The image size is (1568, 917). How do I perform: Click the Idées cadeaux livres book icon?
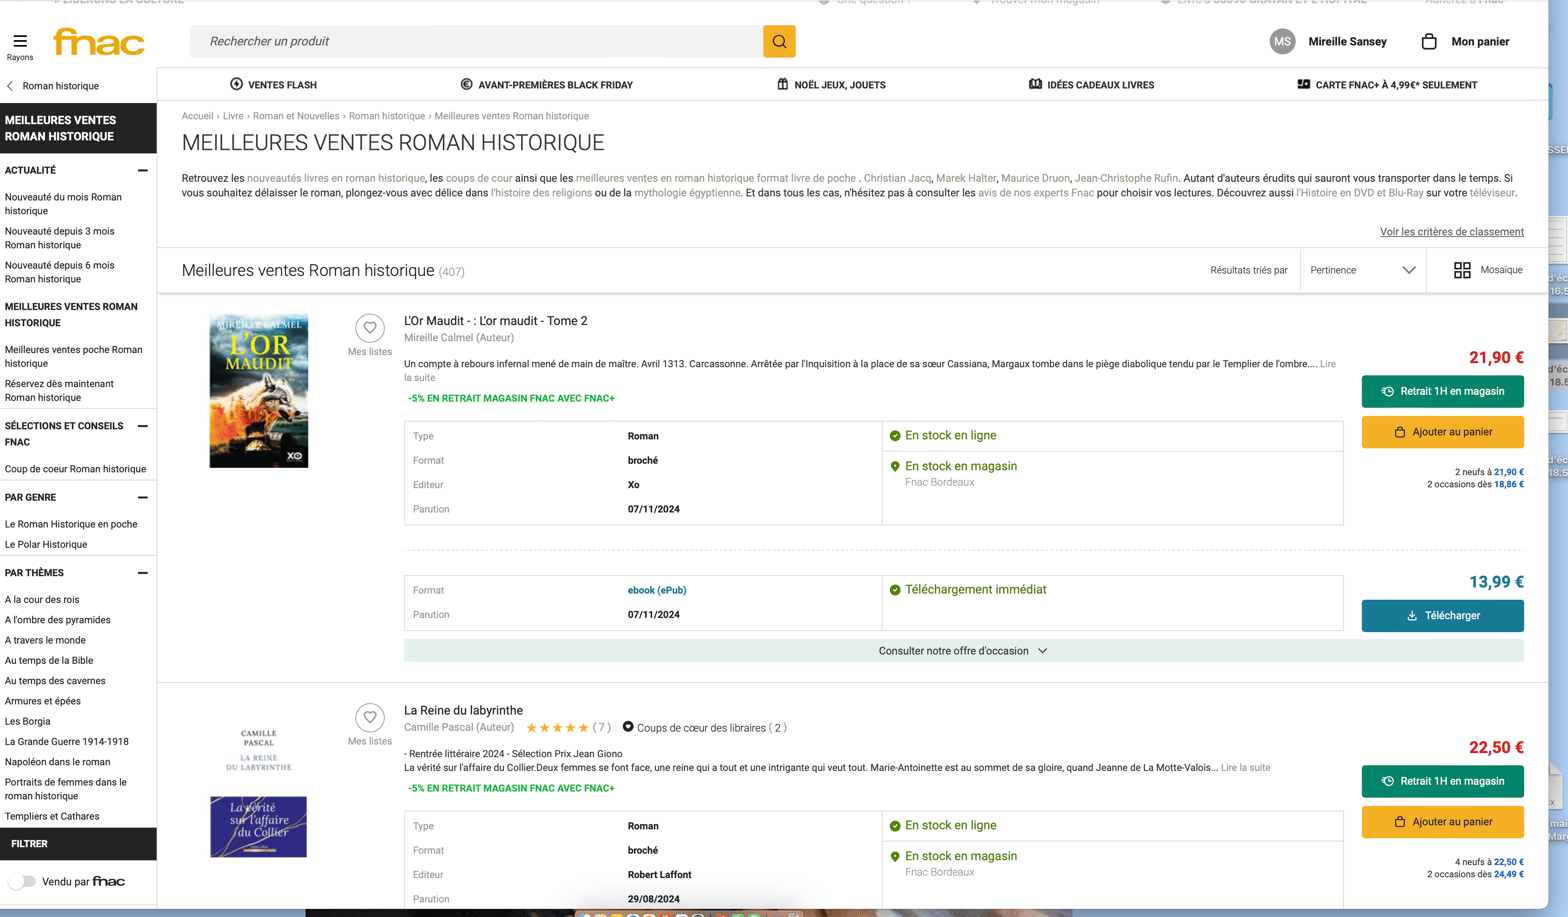tap(1035, 84)
